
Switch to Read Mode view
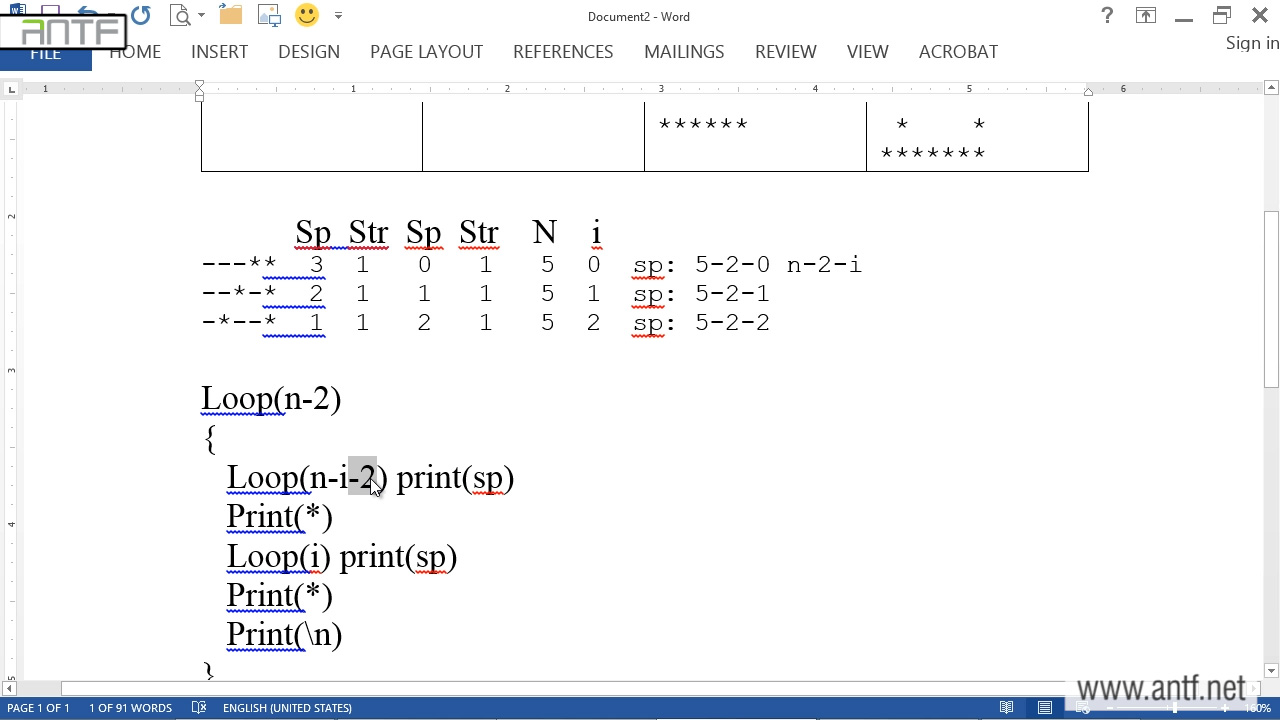click(1007, 708)
